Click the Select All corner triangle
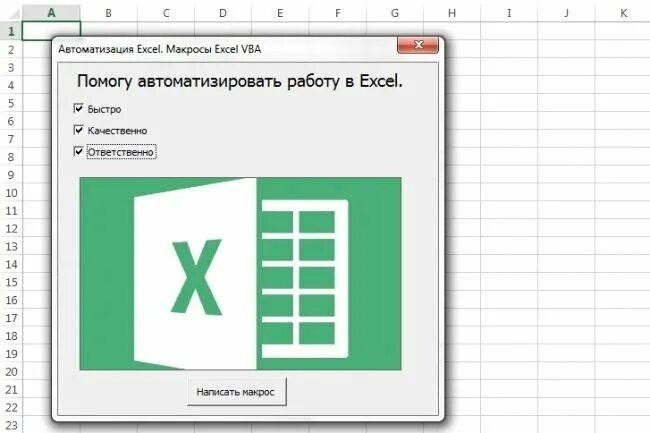The width and height of the screenshot is (650, 433). tap(12, 14)
